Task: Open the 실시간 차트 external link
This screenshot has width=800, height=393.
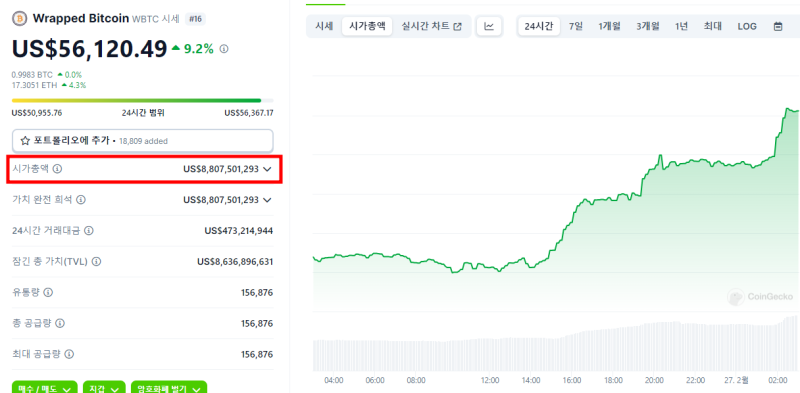Action: (x=432, y=27)
